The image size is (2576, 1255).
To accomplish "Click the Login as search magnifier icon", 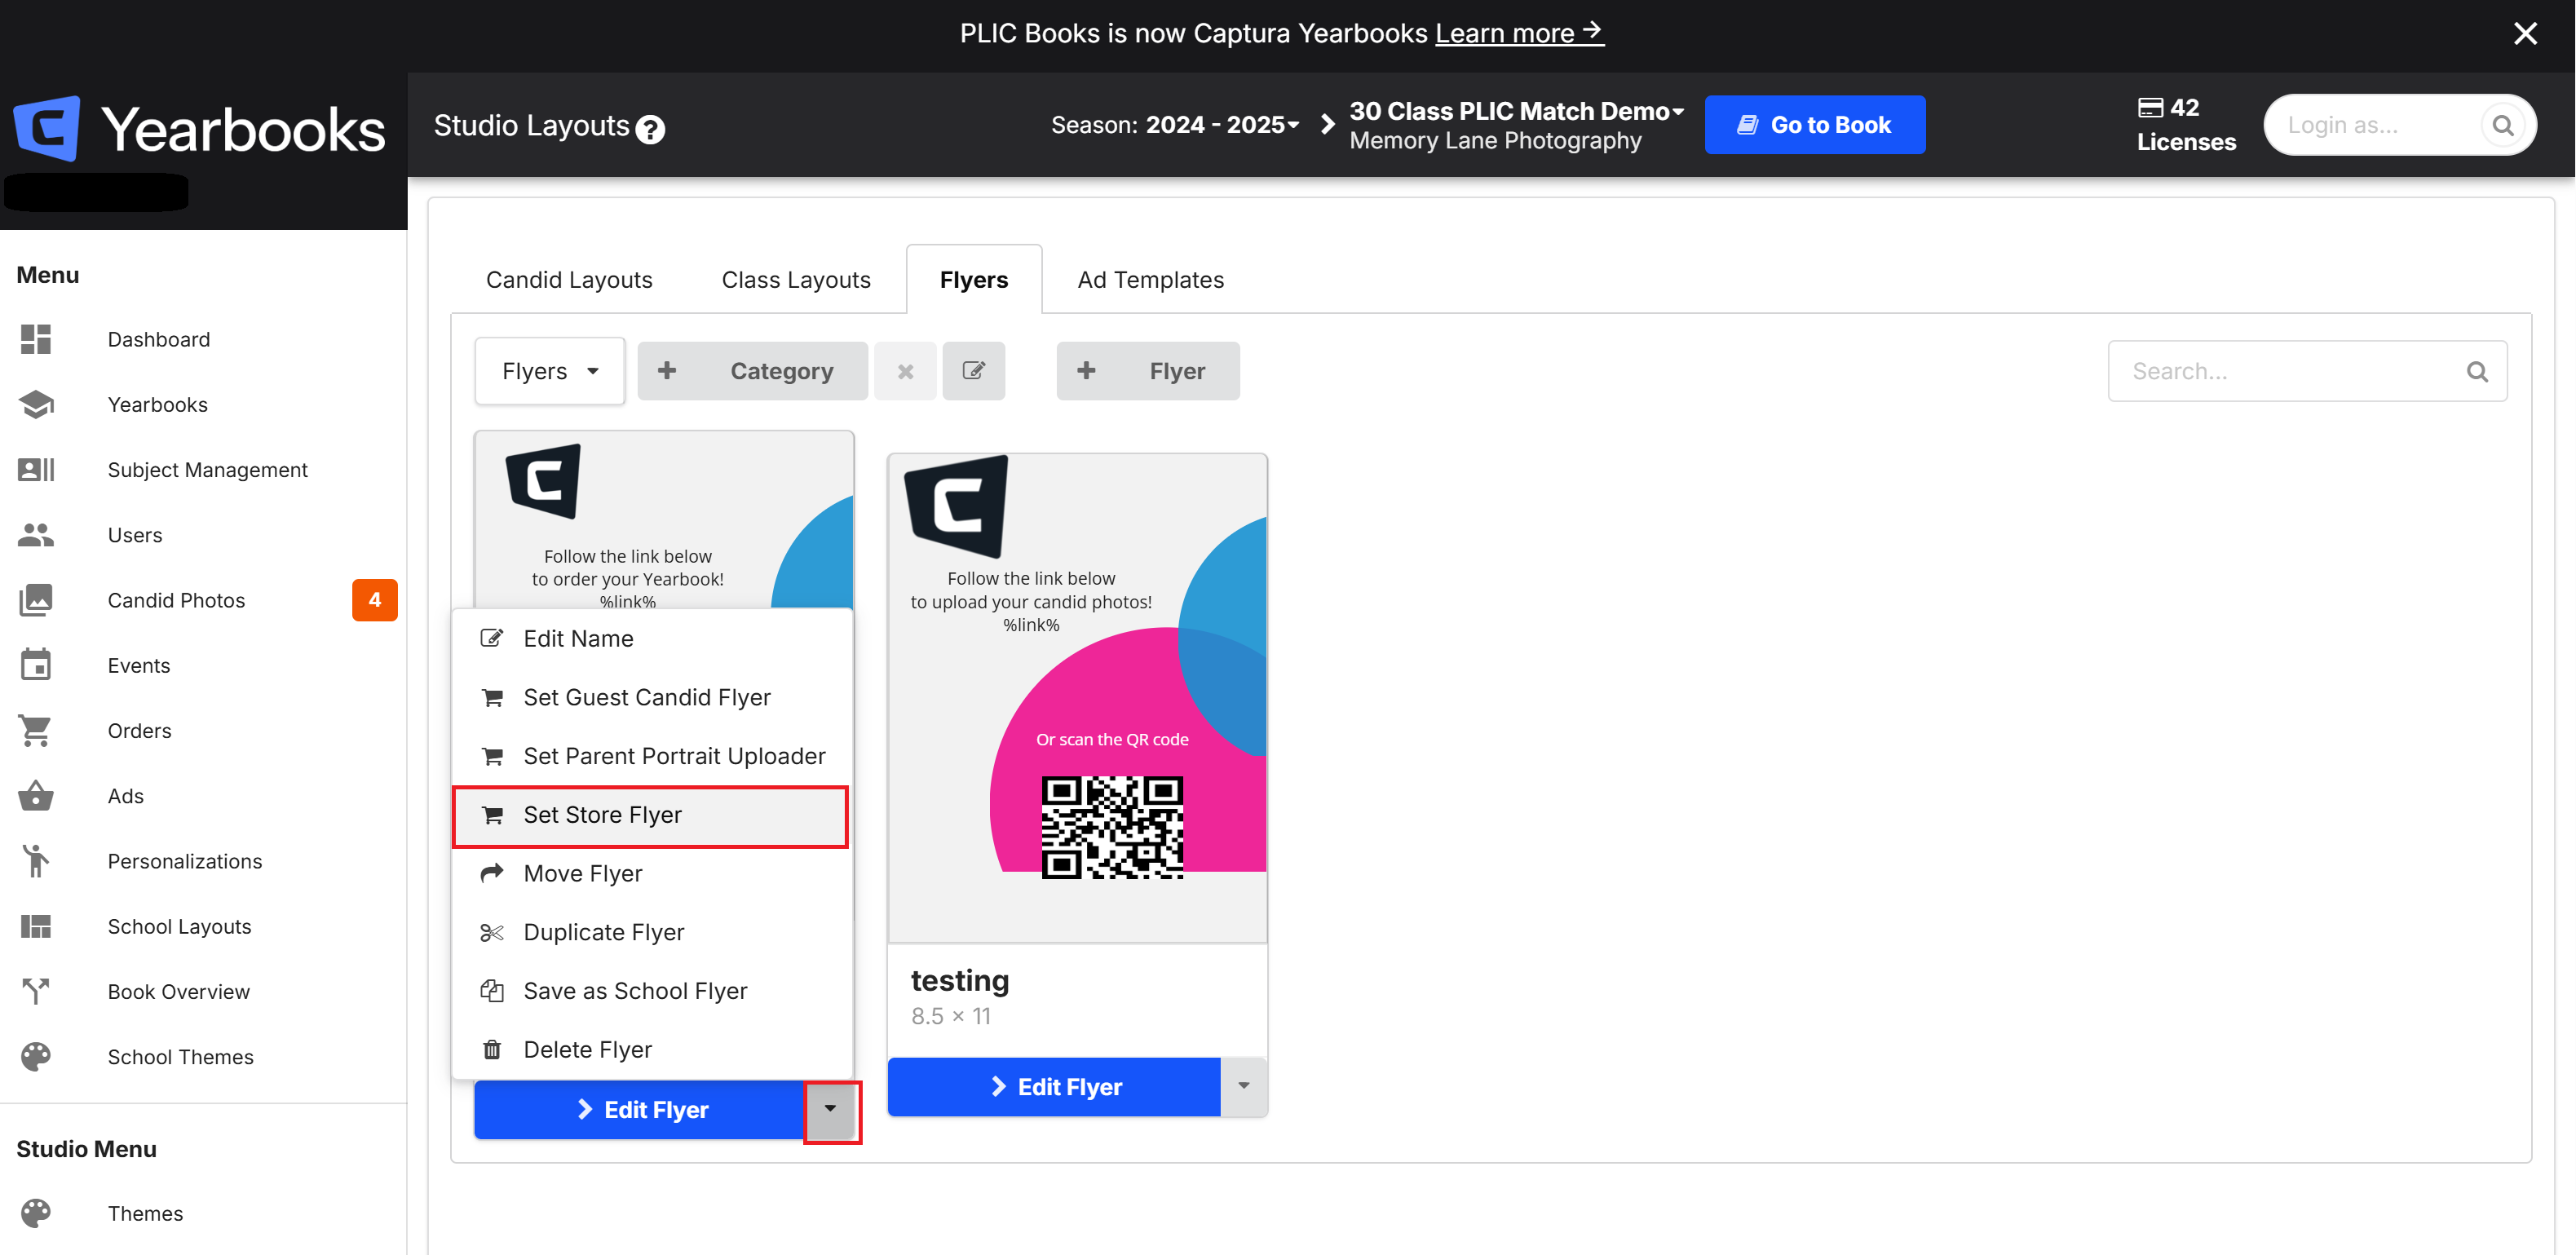I will click(2502, 125).
